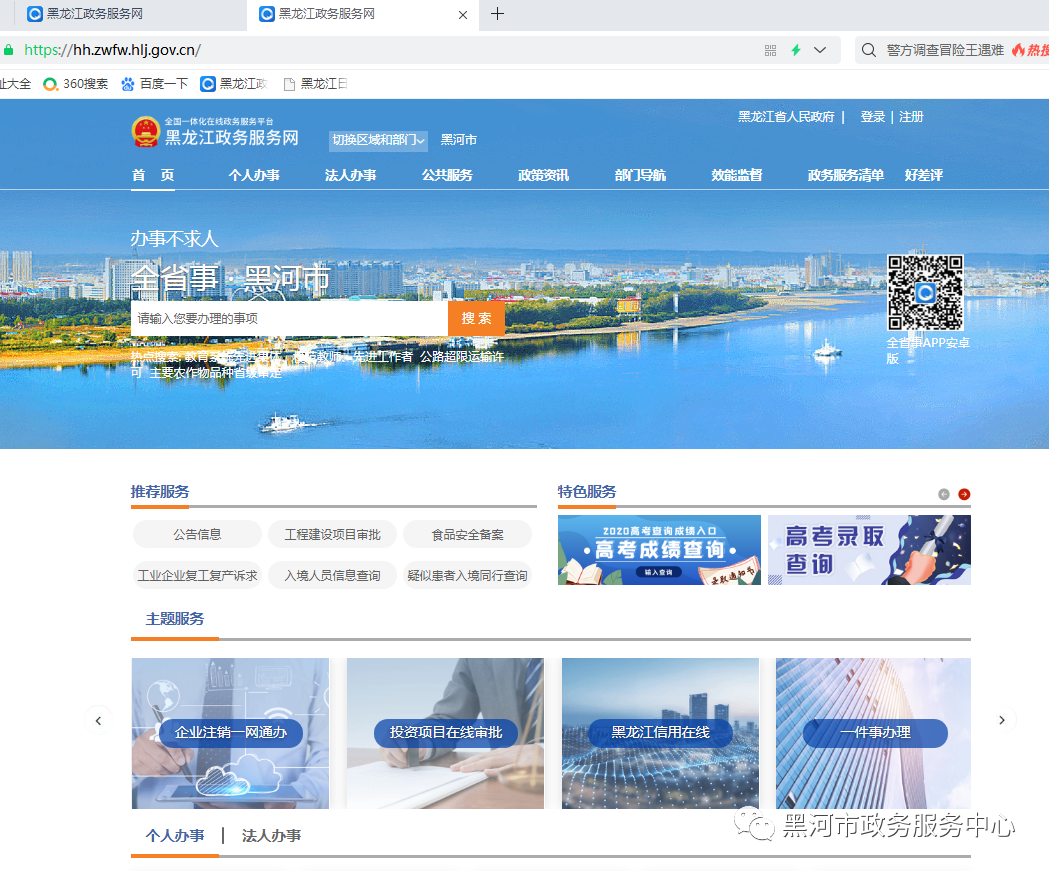Click the security lock icon in address bar
Screen dimensions: 1049x871
[8, 48]
